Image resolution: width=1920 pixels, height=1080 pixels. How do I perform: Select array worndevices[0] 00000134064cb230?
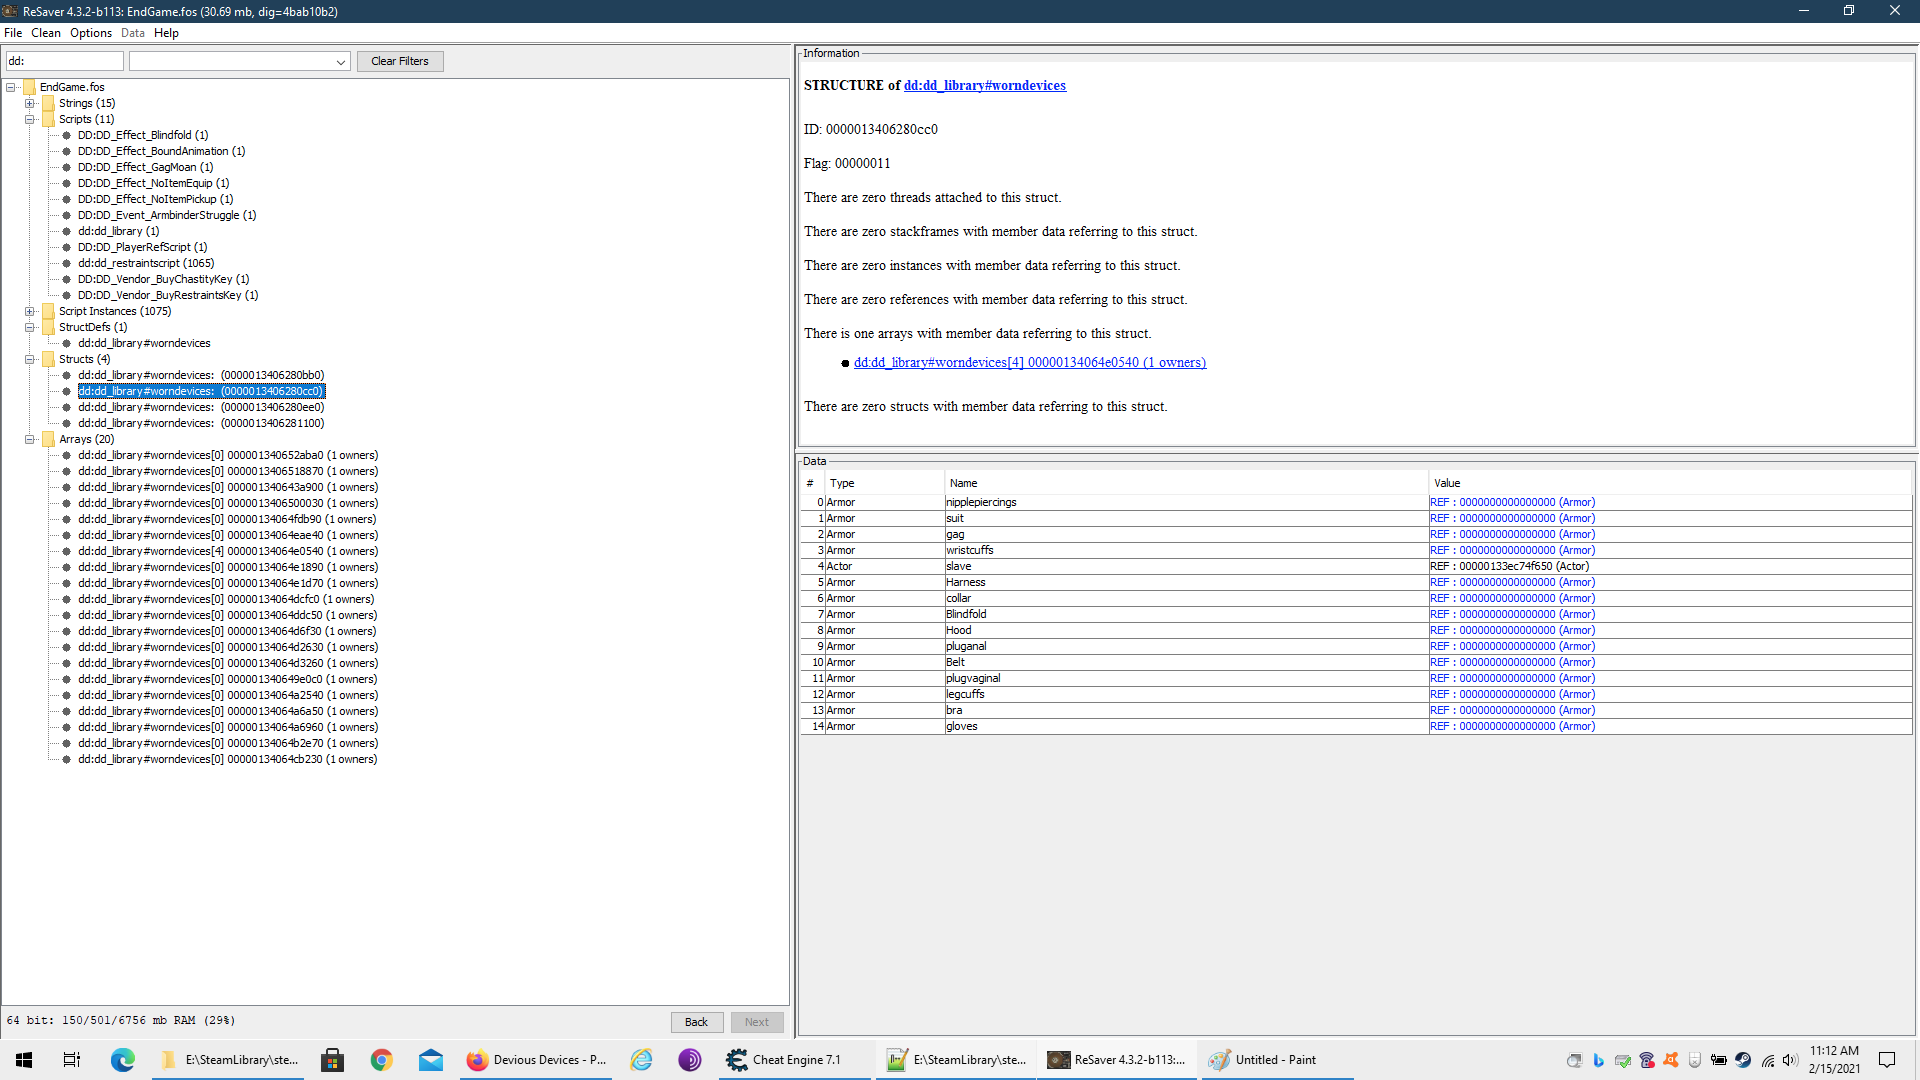click(227, 759)
